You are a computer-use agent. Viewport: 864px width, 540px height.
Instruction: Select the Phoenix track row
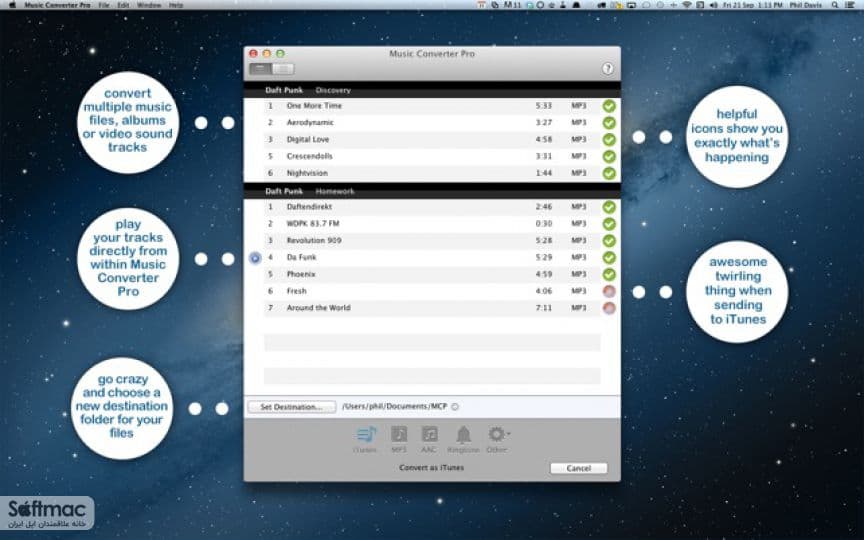(432, 274)
